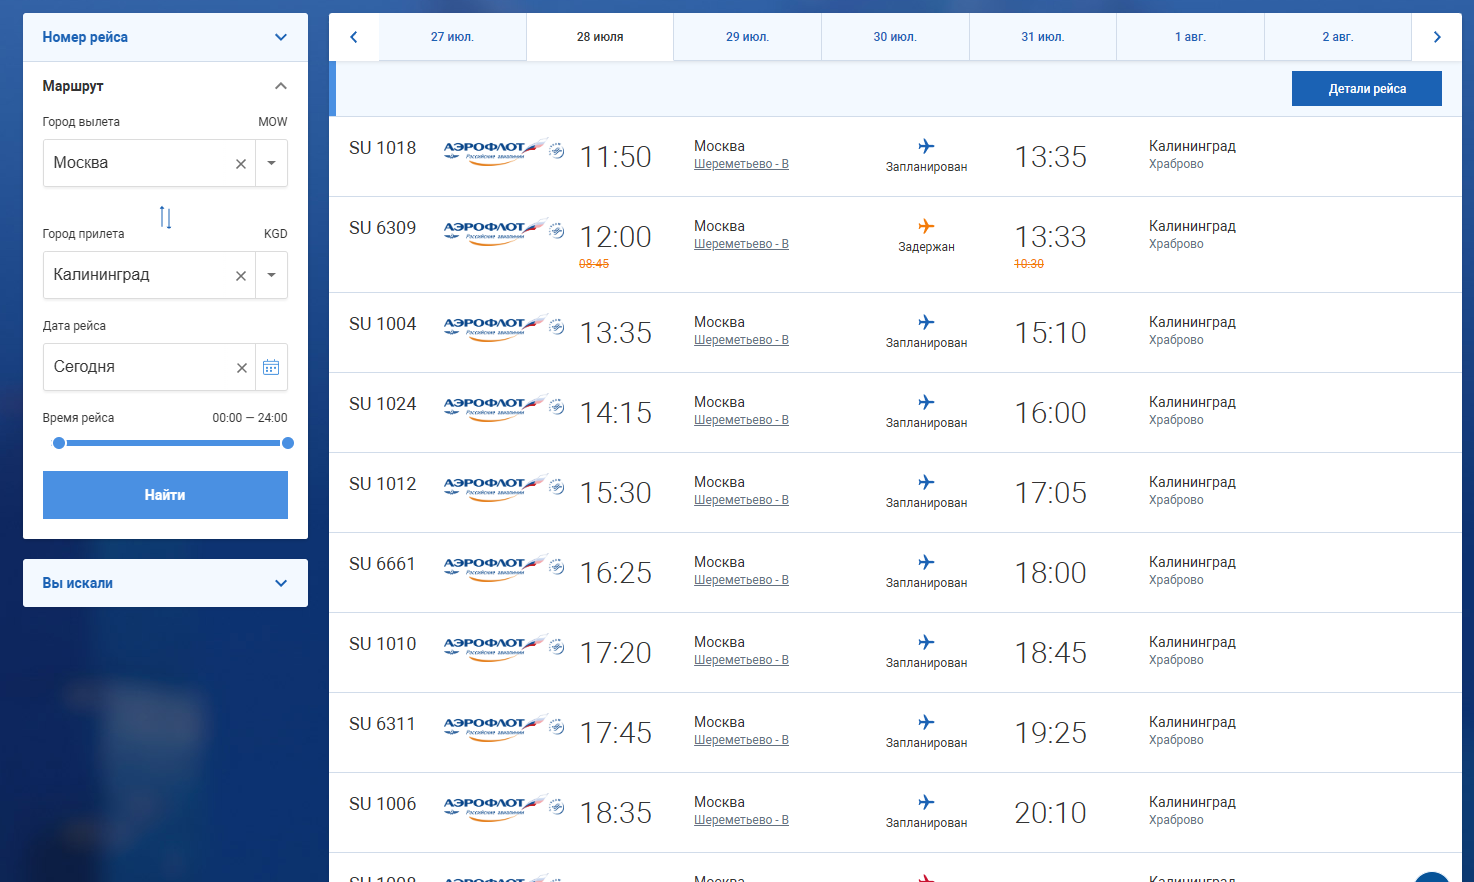Click the Задержан status text
This screenshot has width=1474, height=882.
(926, 247)
